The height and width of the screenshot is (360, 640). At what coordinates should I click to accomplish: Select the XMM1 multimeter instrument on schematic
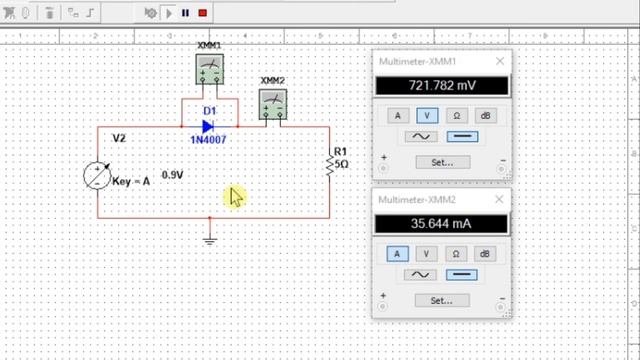point(209,69)
